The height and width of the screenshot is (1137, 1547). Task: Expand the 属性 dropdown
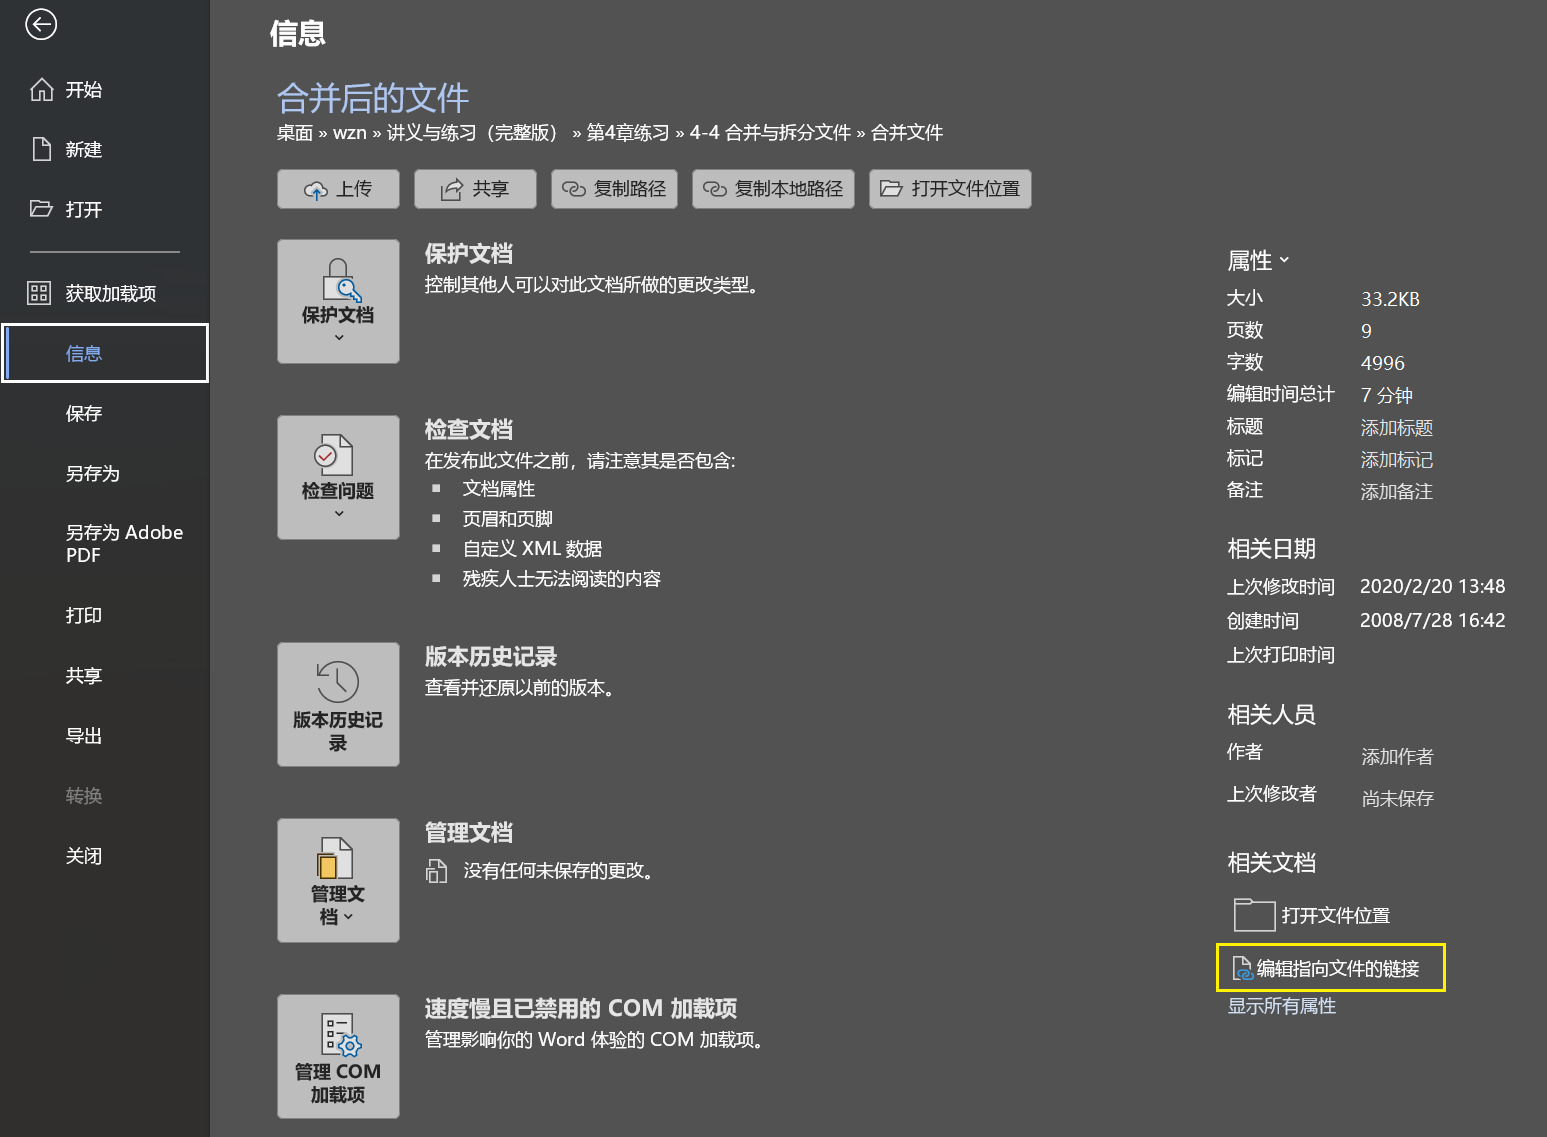pos(1258,261)
